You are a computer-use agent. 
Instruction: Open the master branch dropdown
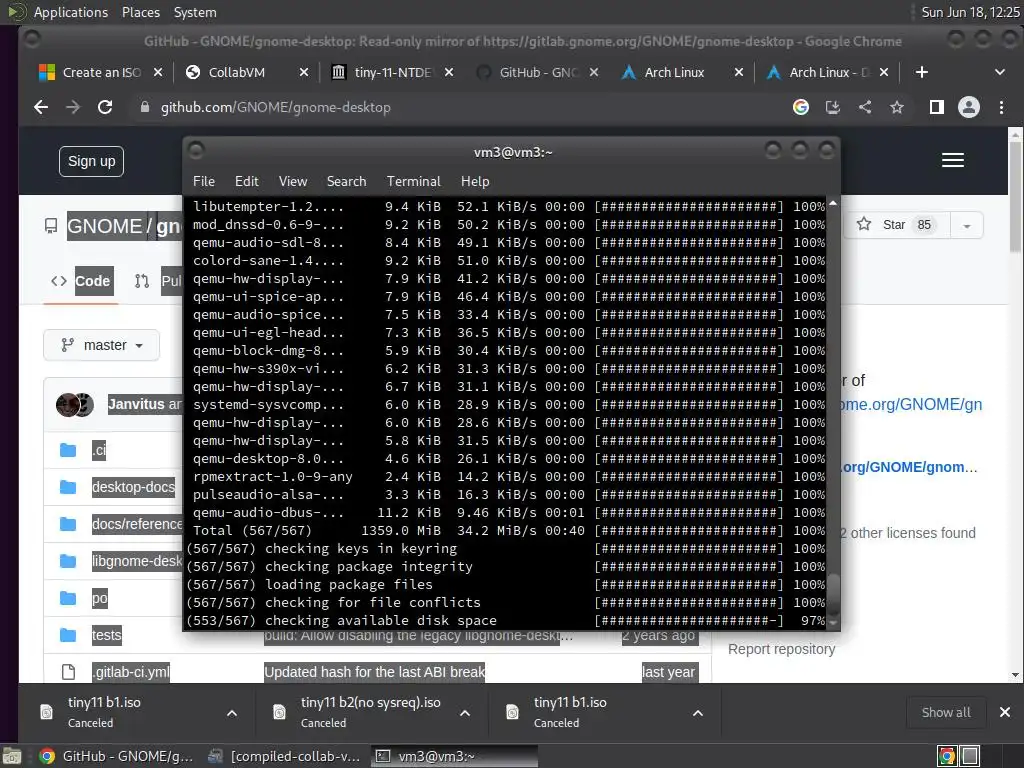101,345
